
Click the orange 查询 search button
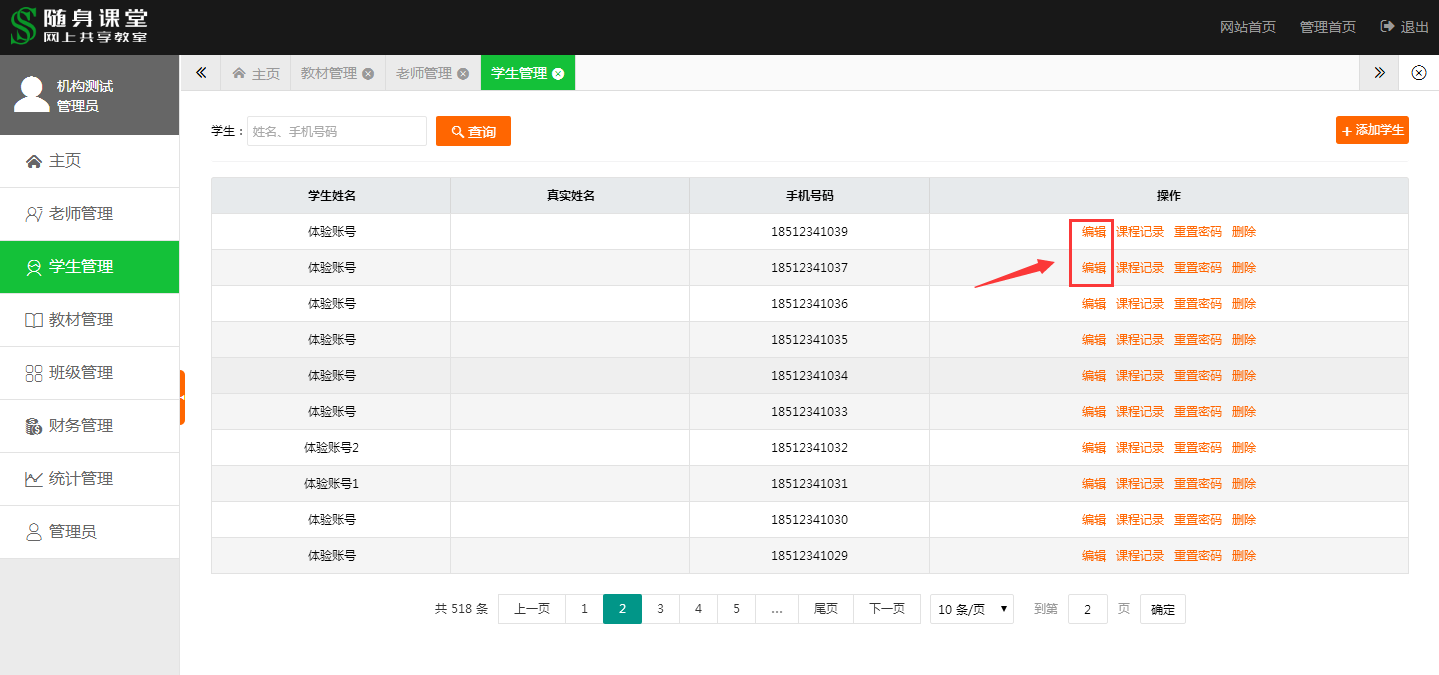point(473,131)
